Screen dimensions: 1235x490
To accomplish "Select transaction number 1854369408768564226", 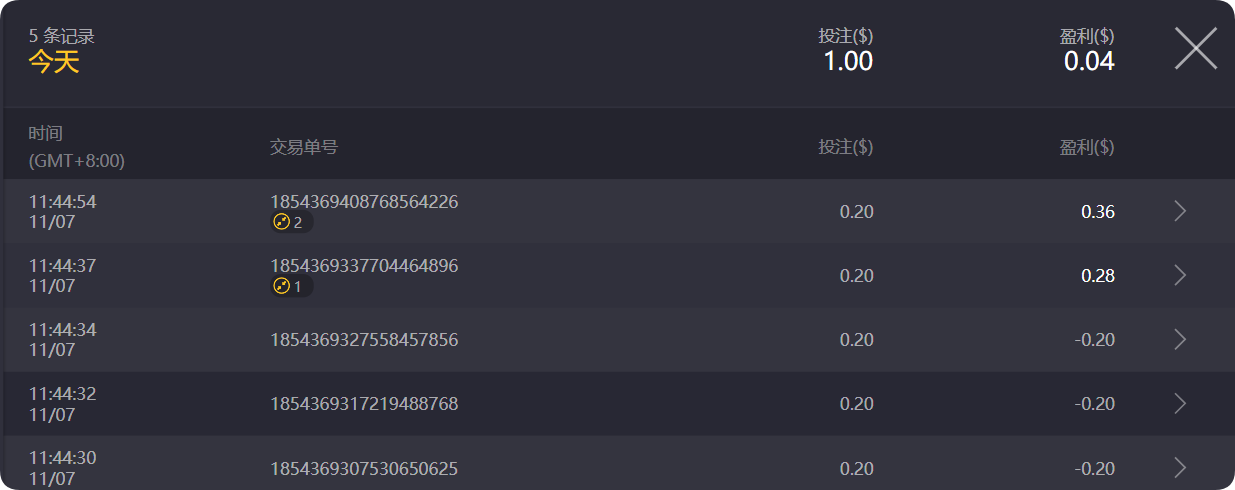I will pos(364,202).
